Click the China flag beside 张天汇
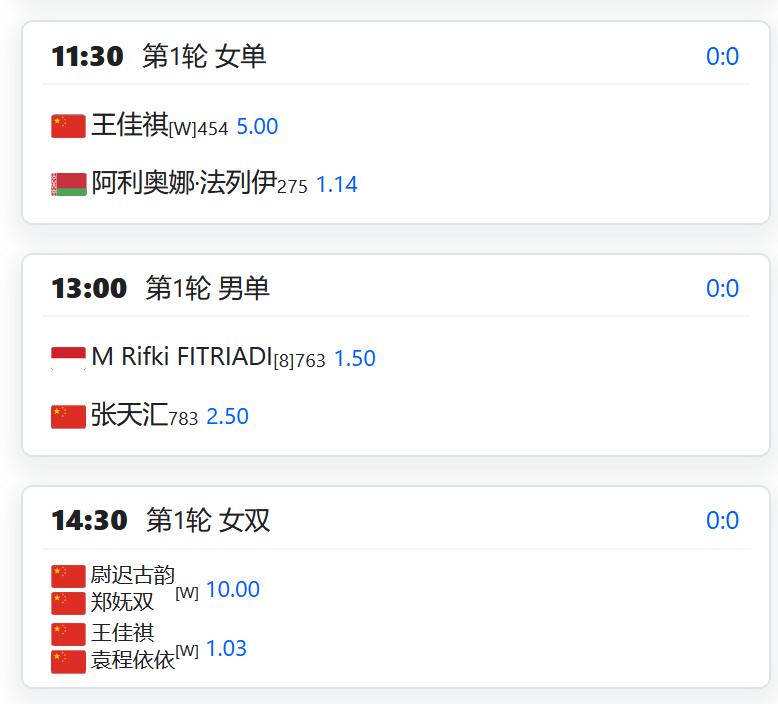The height and width of the screenshot is (704, 778). pyautogui.click(x=68, y=416)
